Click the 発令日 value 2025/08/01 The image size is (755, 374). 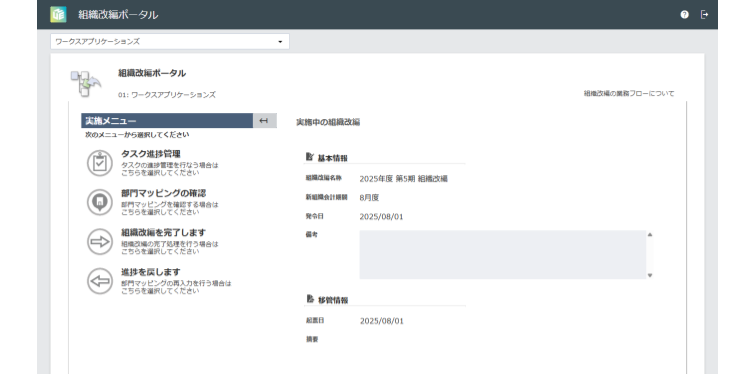381,217
